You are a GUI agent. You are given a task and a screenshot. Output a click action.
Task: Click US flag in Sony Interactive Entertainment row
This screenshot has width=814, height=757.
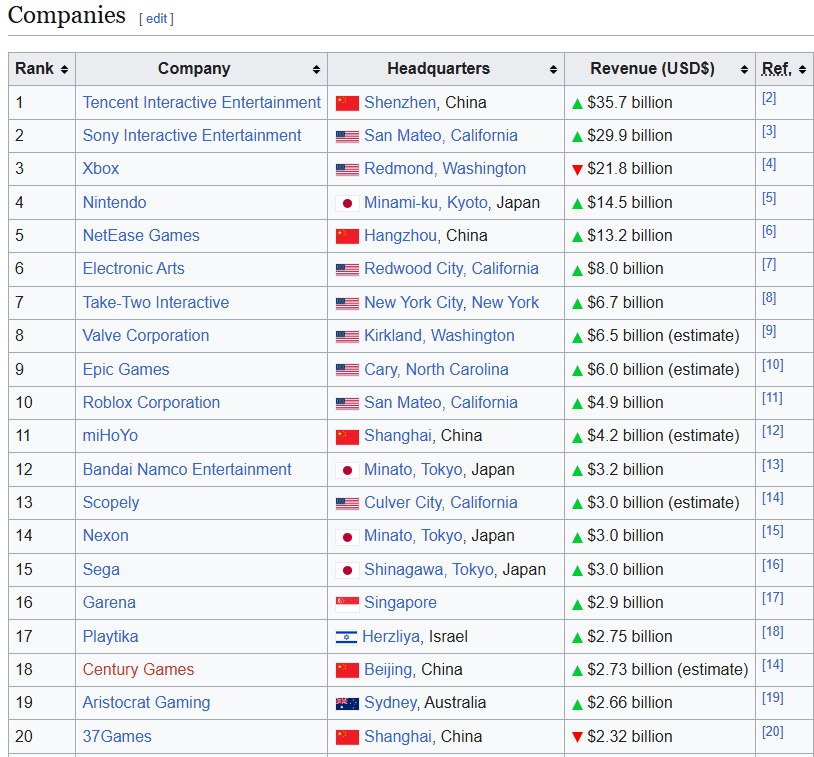(x=347, y=137)
